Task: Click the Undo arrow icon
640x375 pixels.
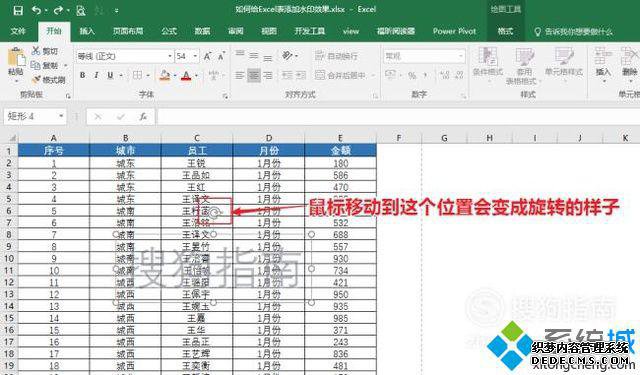Action: 36,10
